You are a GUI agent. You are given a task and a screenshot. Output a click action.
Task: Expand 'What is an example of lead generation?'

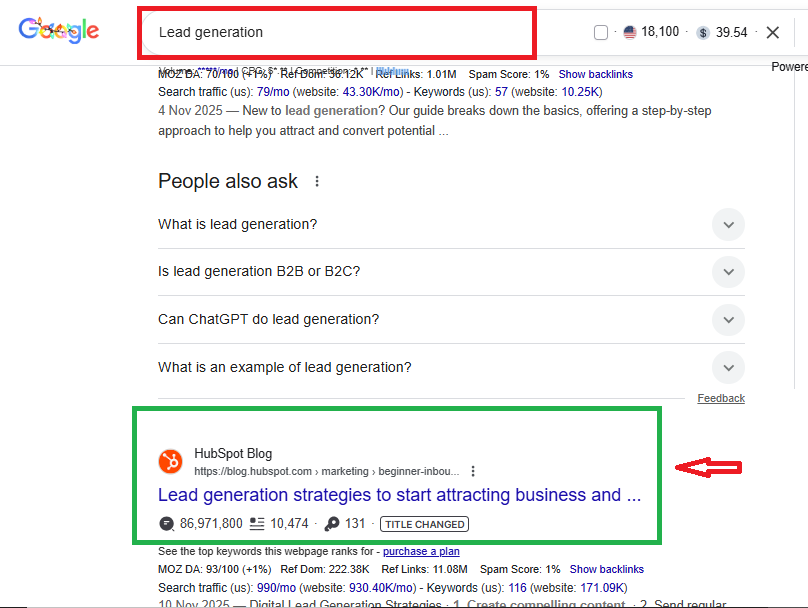click(x=728, y=367)
